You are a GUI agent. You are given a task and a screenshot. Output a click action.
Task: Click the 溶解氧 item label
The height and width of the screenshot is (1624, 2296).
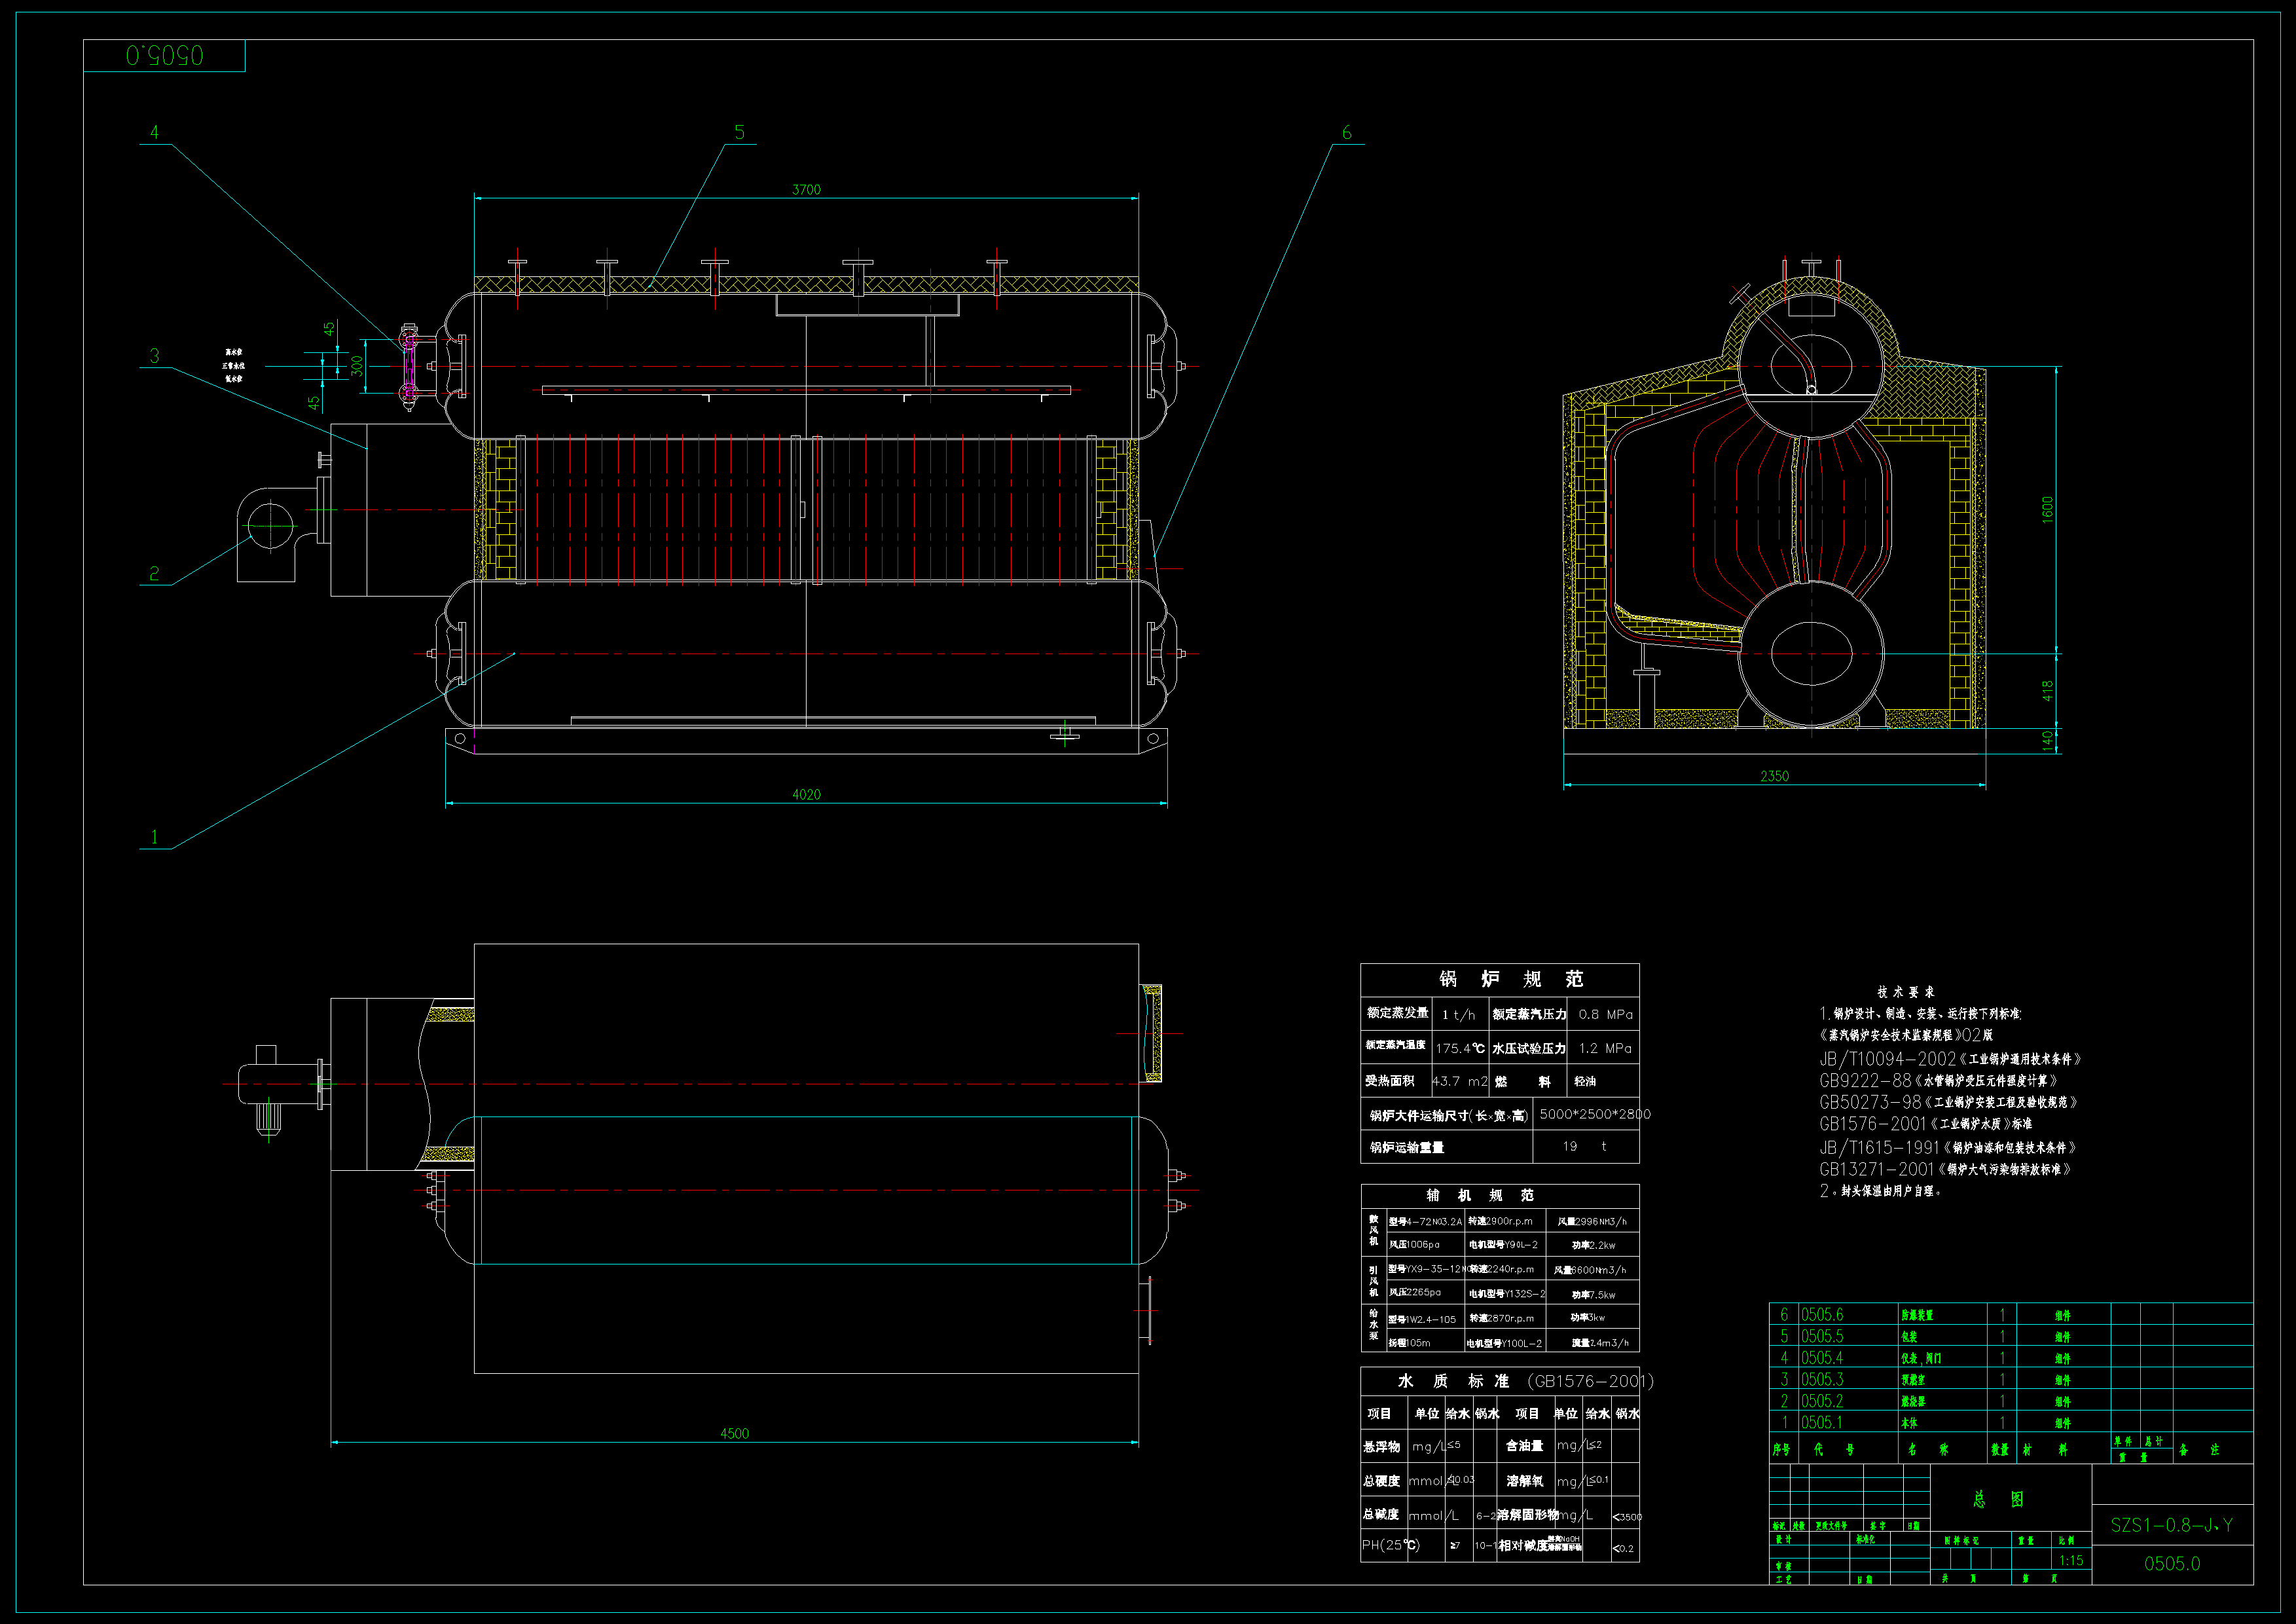click(x=1524, y=1481)
